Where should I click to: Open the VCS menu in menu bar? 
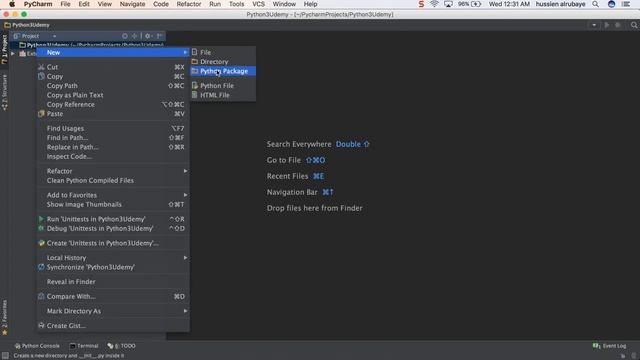point(258,4)
